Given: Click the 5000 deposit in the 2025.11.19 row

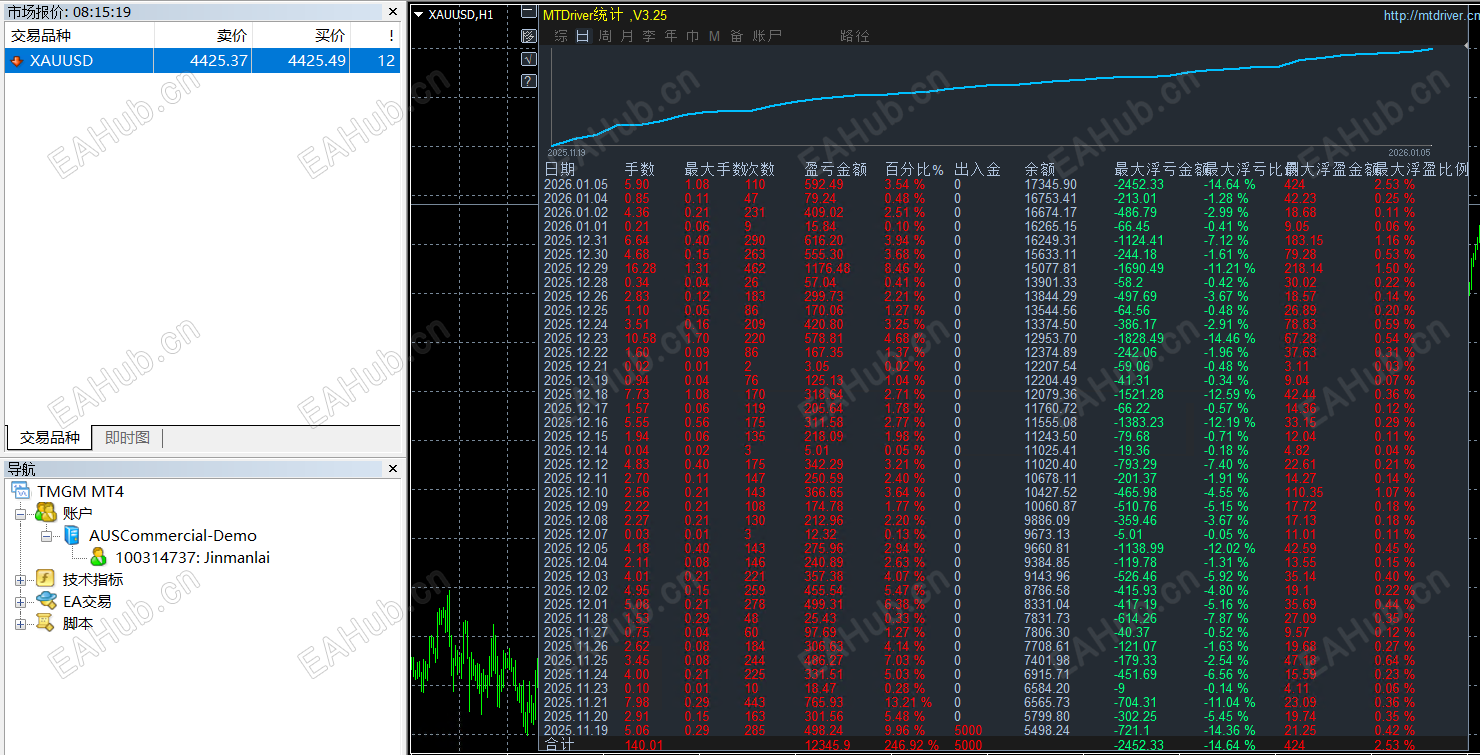Looking at the screenshot, I should pyautogui.click(x=968, y=731).
